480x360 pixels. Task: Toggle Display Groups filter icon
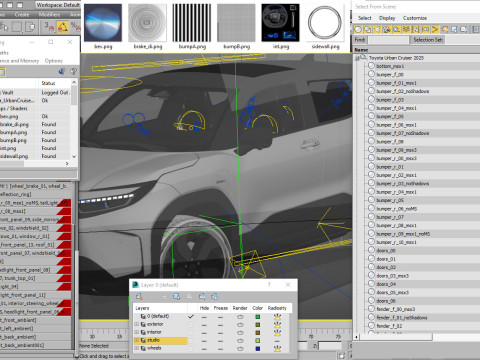tap(416, 29)
